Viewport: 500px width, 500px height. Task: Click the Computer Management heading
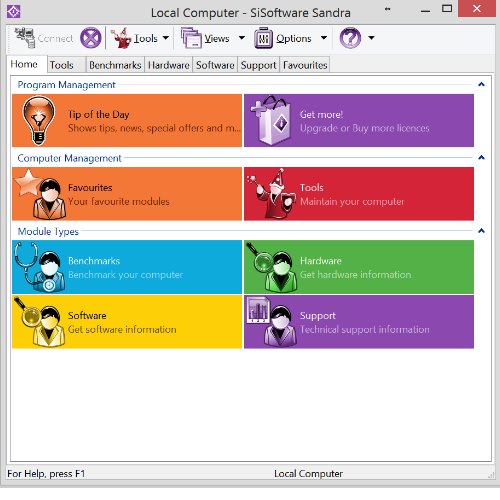[x=69, y=158]
